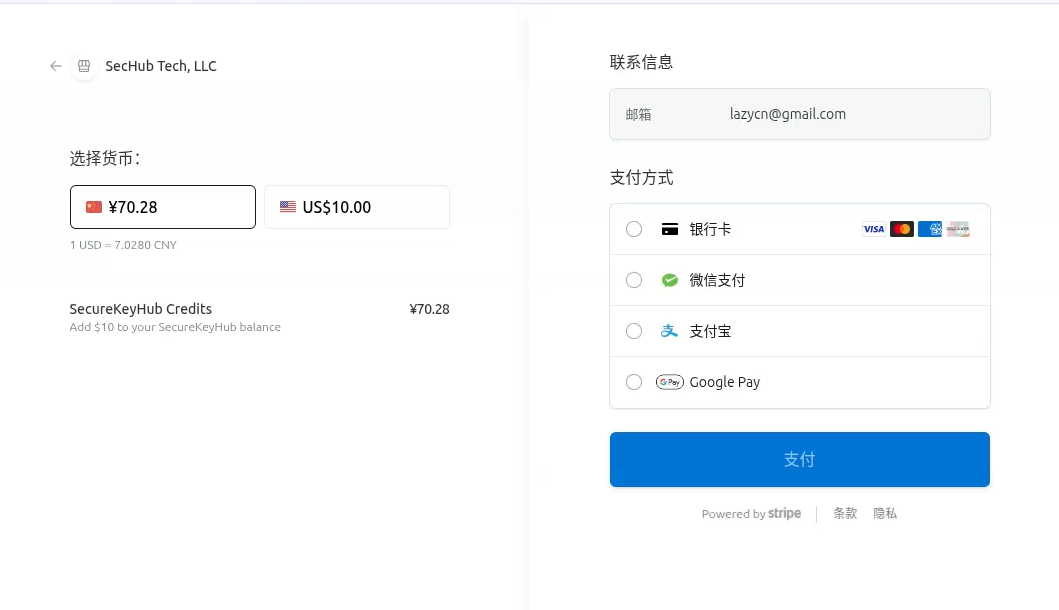1059x610 pixels.
Task: Click the 银行卡 label text
Action: pyautogui.click(x=710, y=229)
